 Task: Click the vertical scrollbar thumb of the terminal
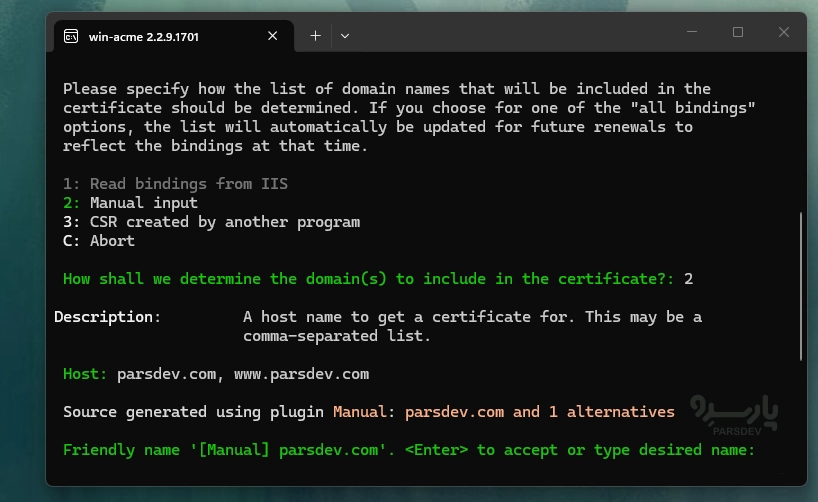click(x=801, y=286)
